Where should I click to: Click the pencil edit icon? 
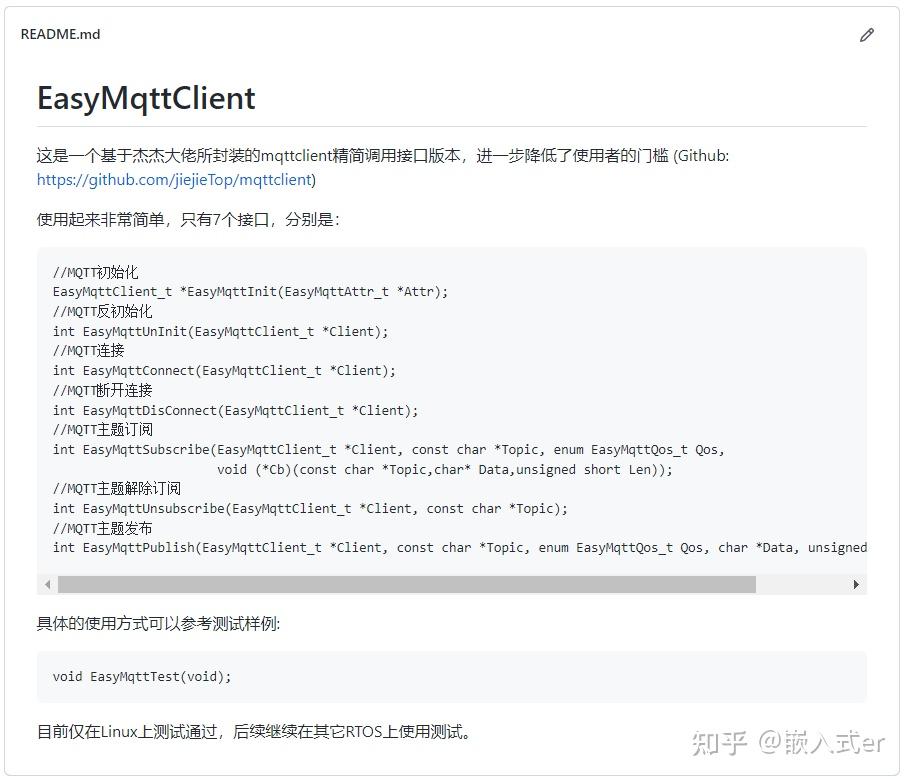tap(866, 34)
